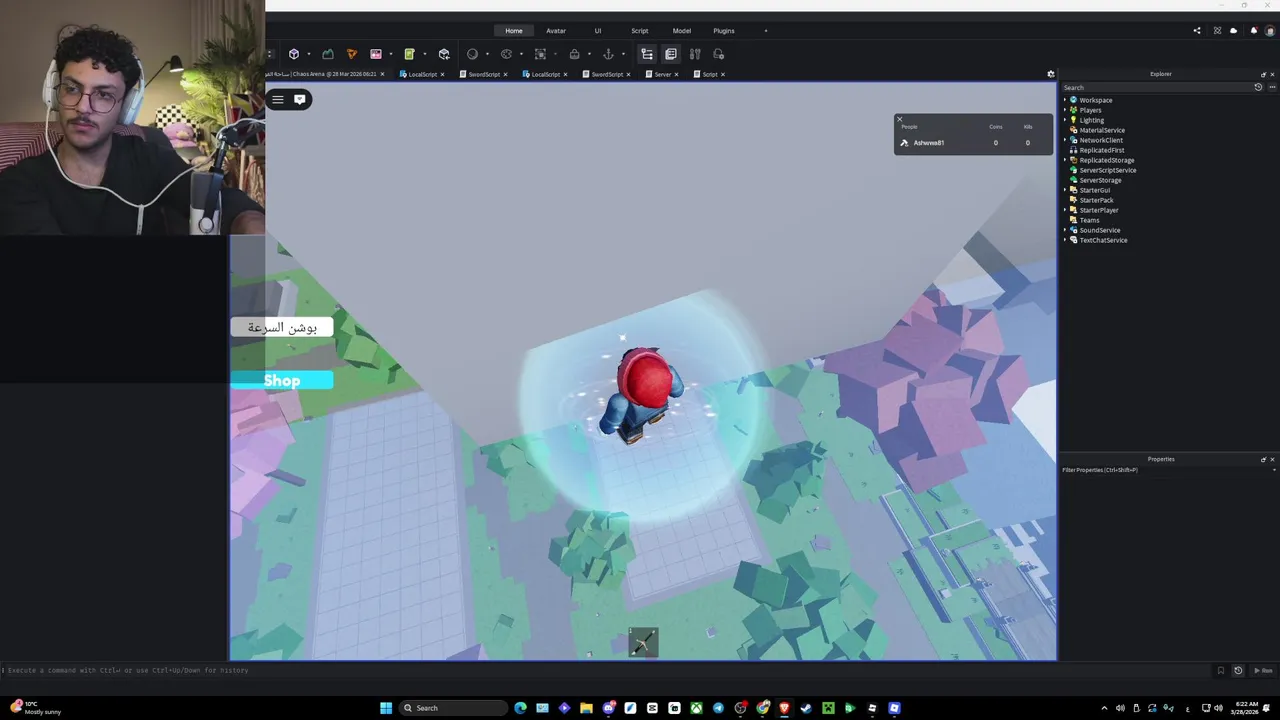Click the Group selection icon
The image size is (1280, 720).
541,54
